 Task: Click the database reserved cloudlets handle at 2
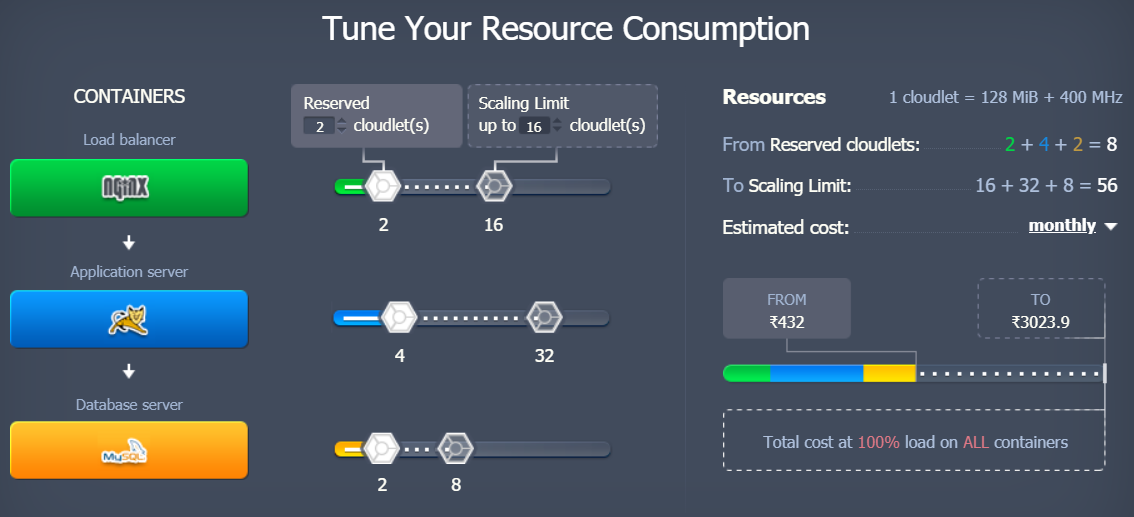381,447
